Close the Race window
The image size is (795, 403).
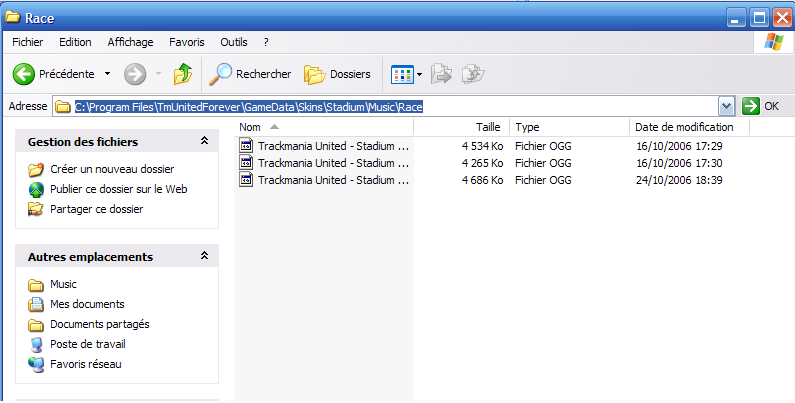click(x=782, y=18)
